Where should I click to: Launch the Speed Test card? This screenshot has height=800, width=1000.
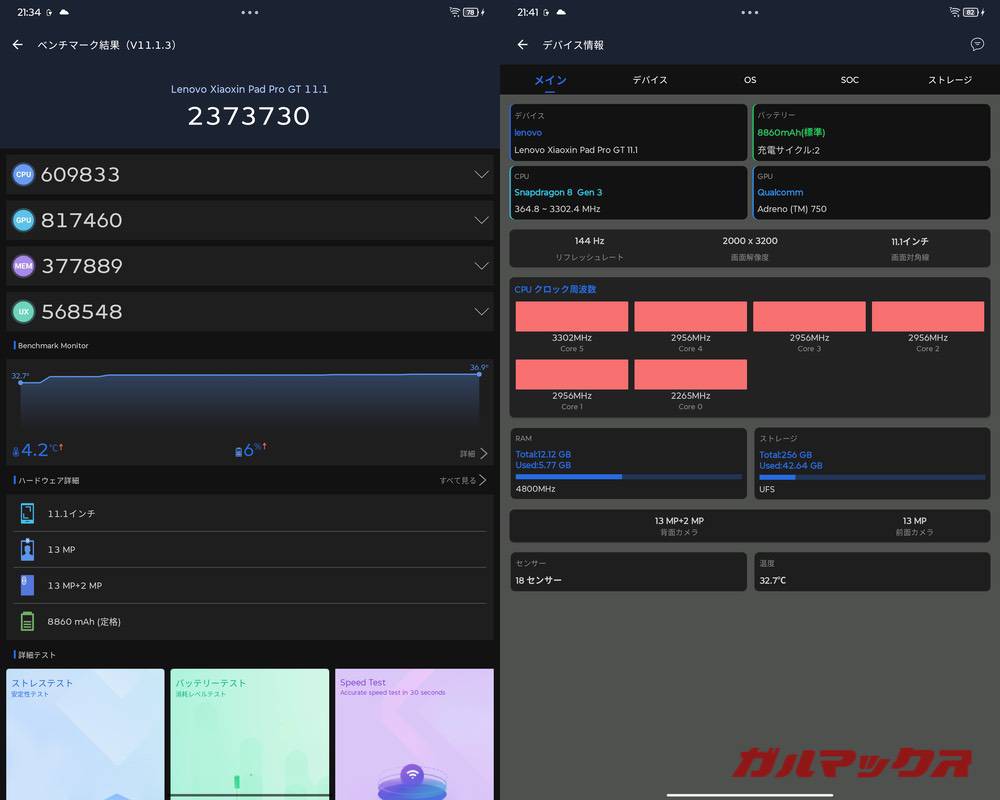coord(414,734)
